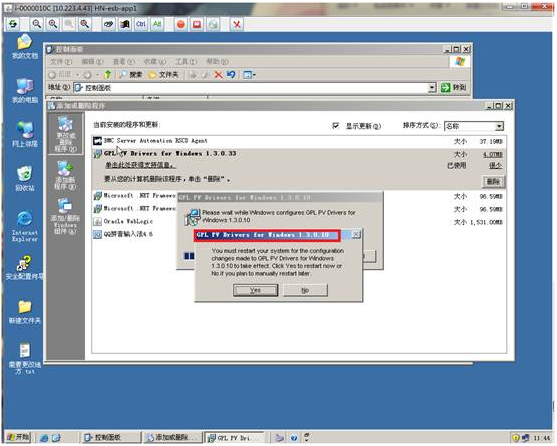Click the red round record icon
The width and height of the screenshot is (557, 446).
pyautogui.click(x=180, y=24)
